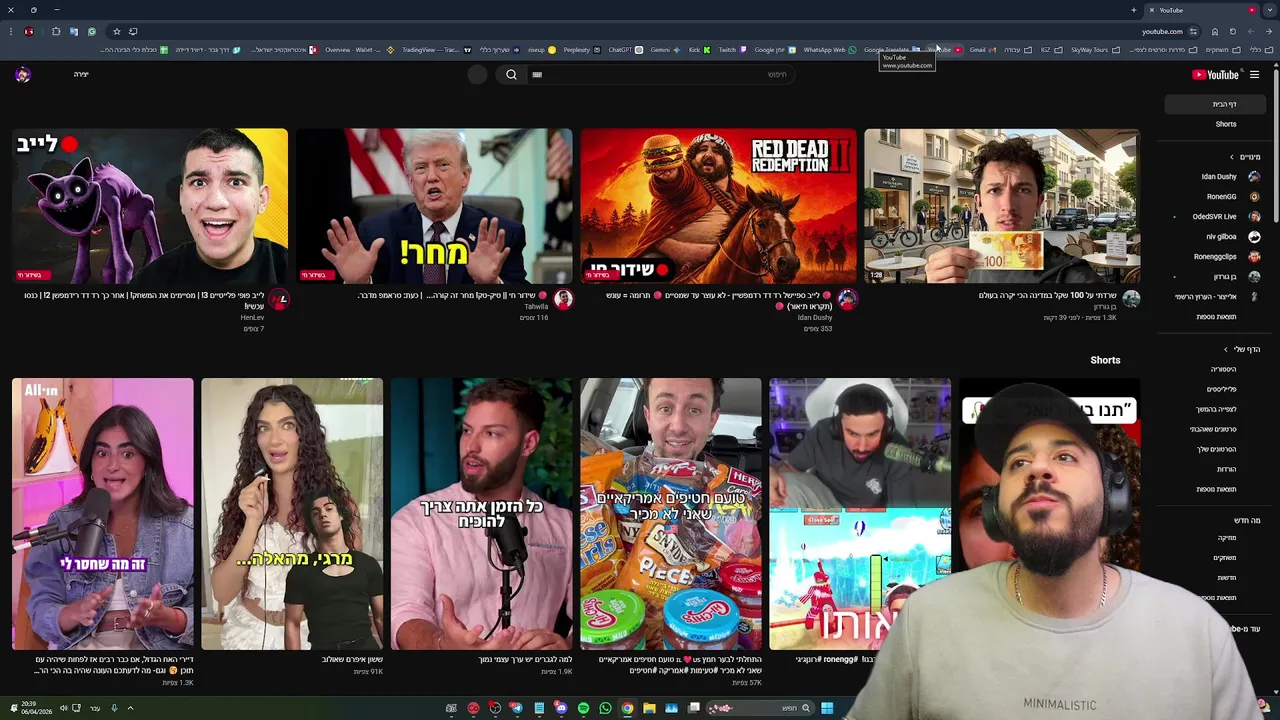Screen dimensions: 1280x720
Task: Click channel avatar below Red Dead video
Action: pos(847,299)
